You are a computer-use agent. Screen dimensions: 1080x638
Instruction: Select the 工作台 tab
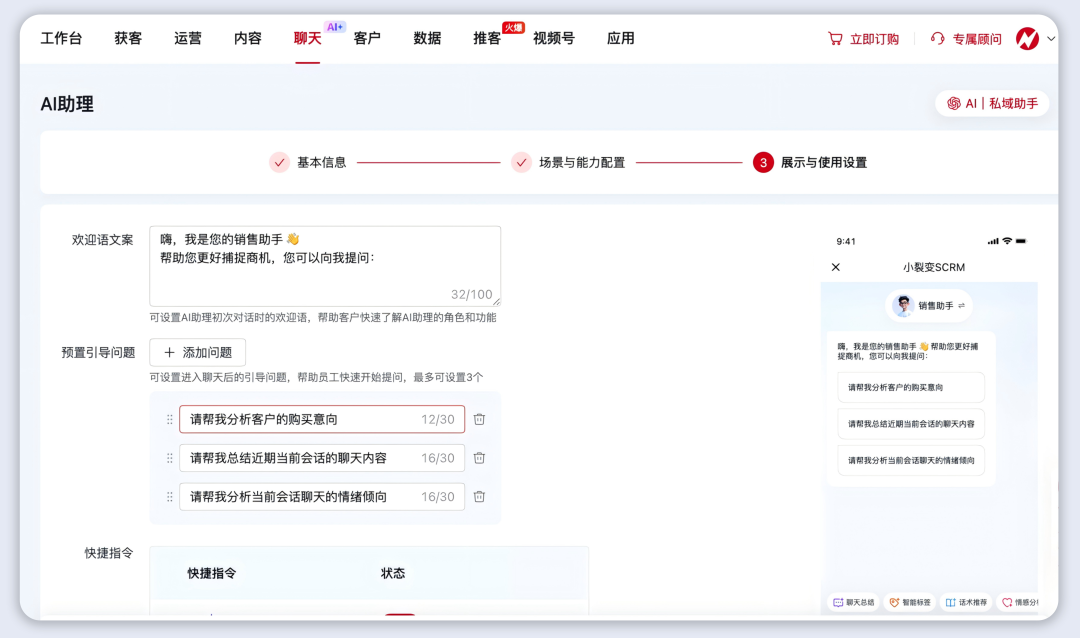point(62,38)
